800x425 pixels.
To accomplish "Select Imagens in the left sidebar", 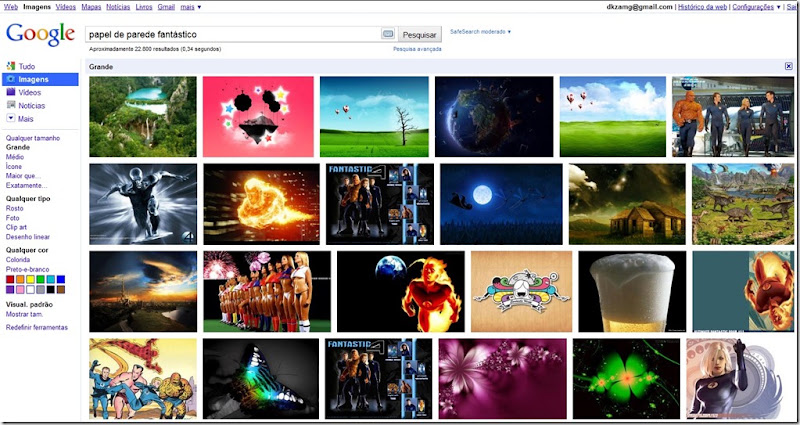I will (x=40, y=79).
